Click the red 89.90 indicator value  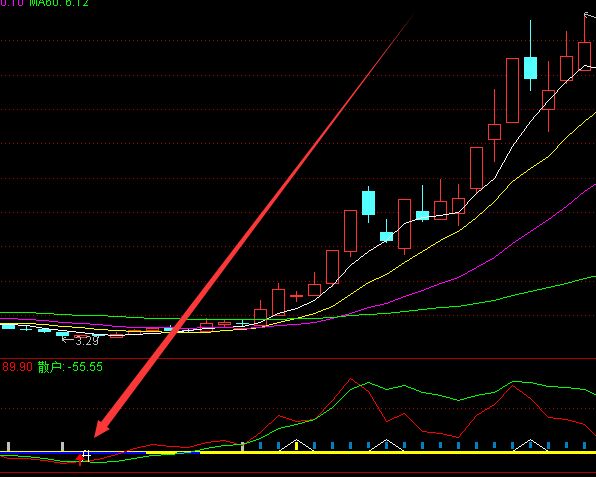pyautogui.click(x=17, y=367)
